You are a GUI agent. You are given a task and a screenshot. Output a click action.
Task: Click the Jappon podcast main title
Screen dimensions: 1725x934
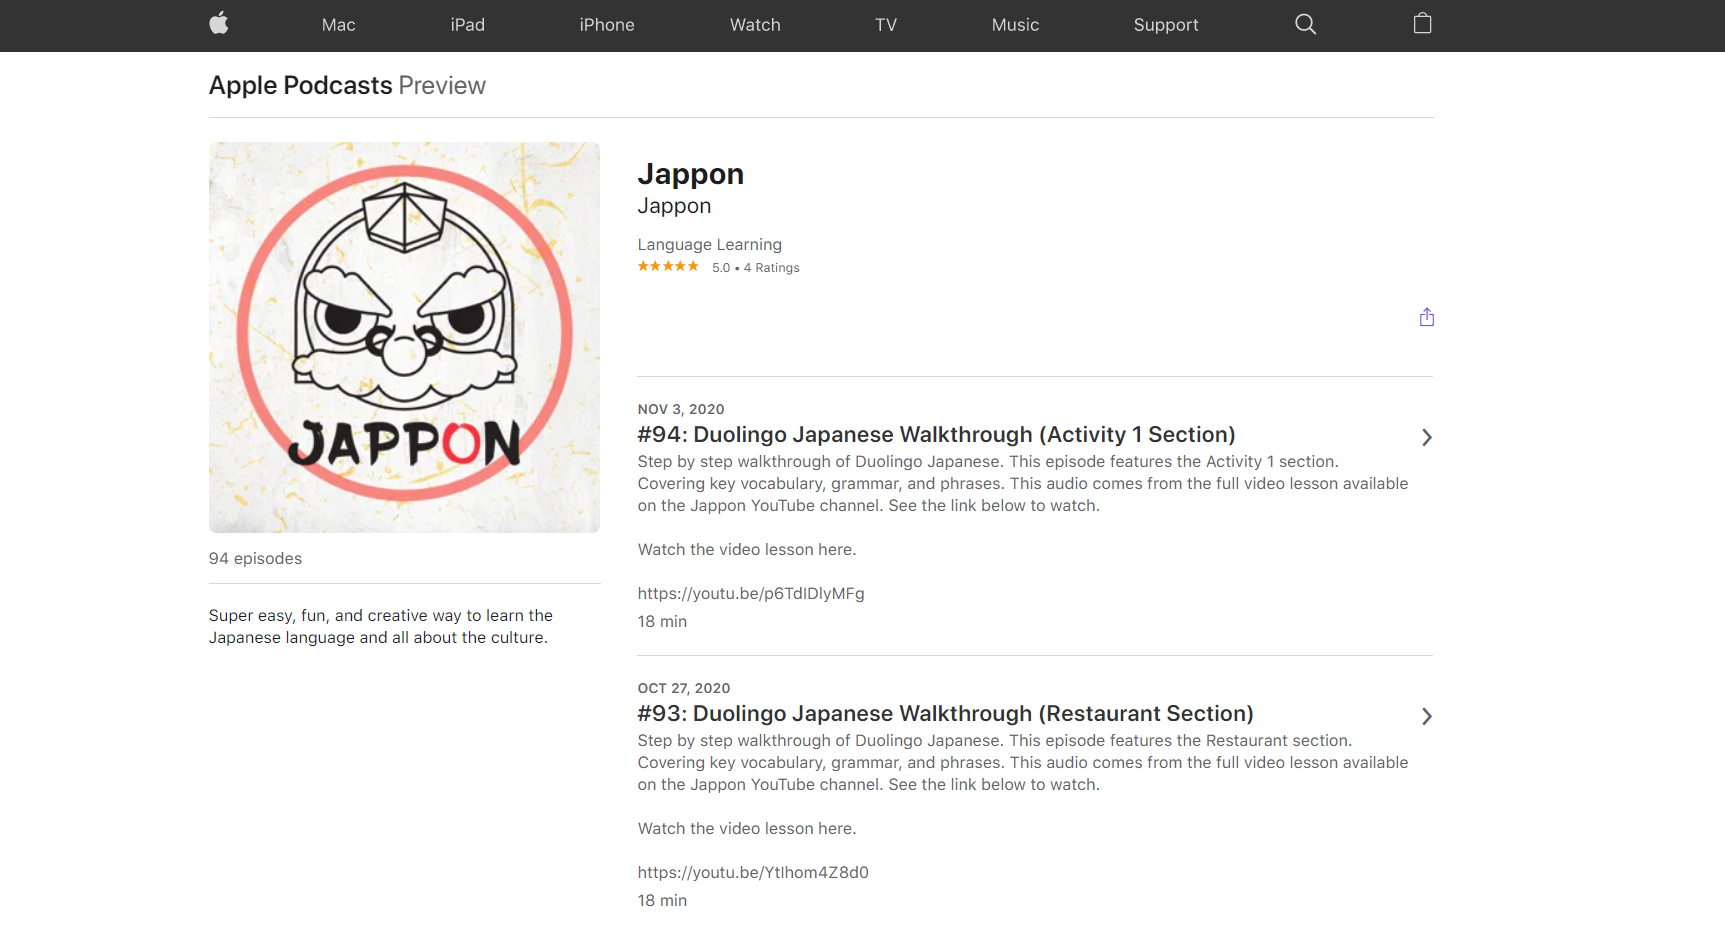point(690,174)
